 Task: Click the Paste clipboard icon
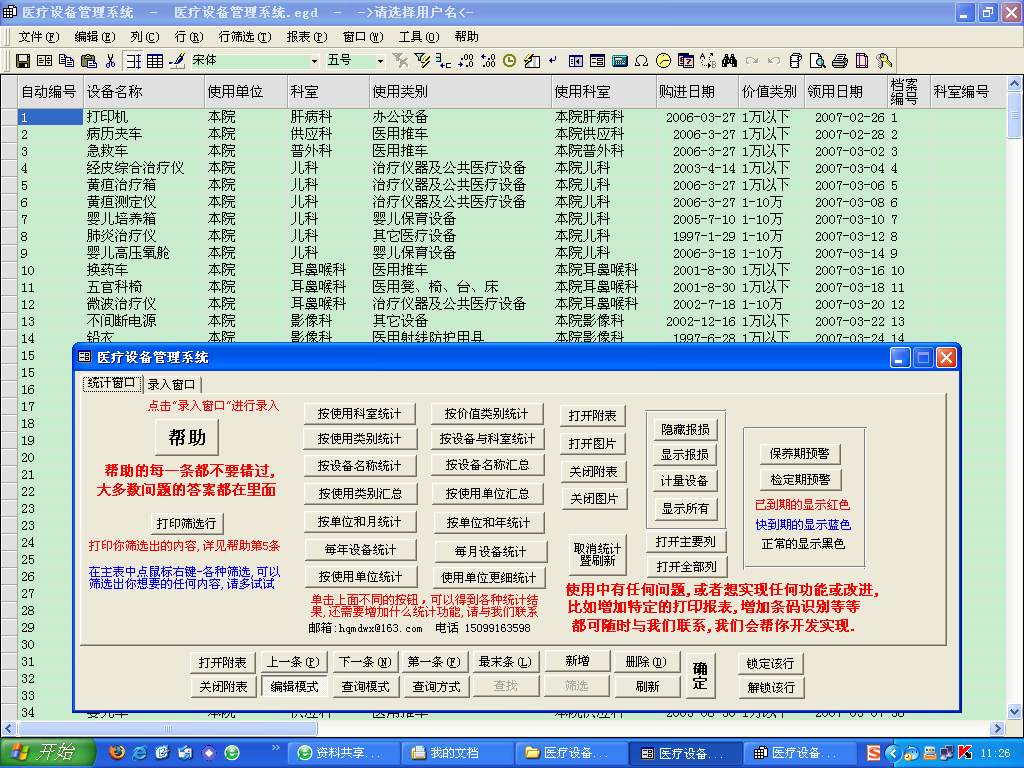click(91, 60)
